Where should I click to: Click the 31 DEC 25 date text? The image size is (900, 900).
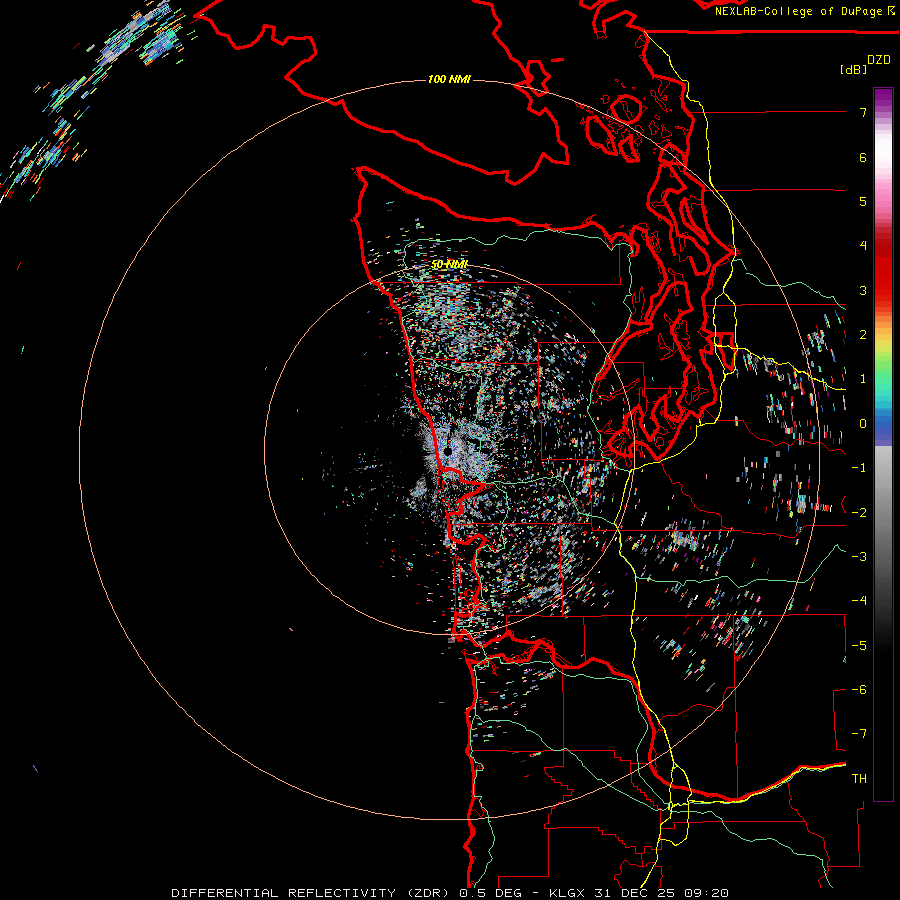coord(633,893)
